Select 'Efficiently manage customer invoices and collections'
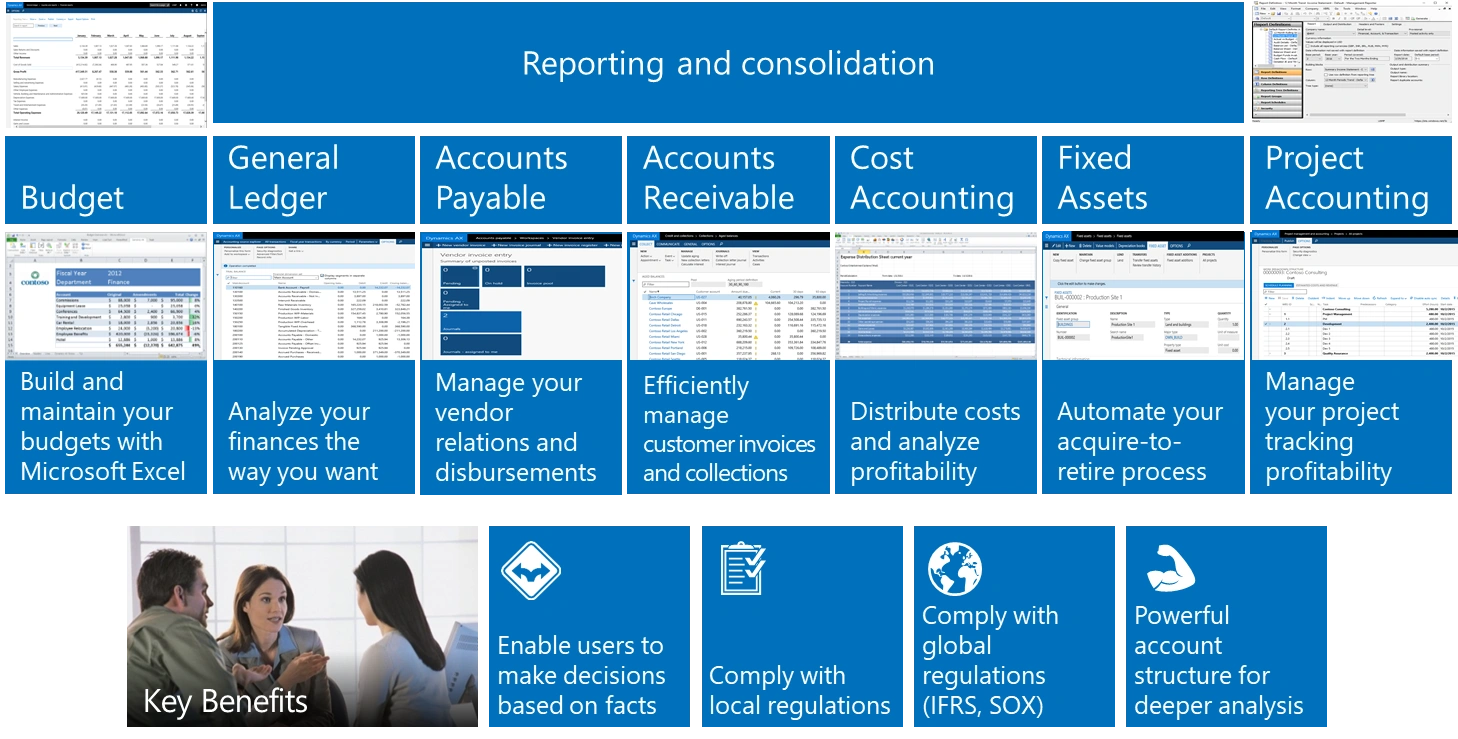 pos(729,430)
